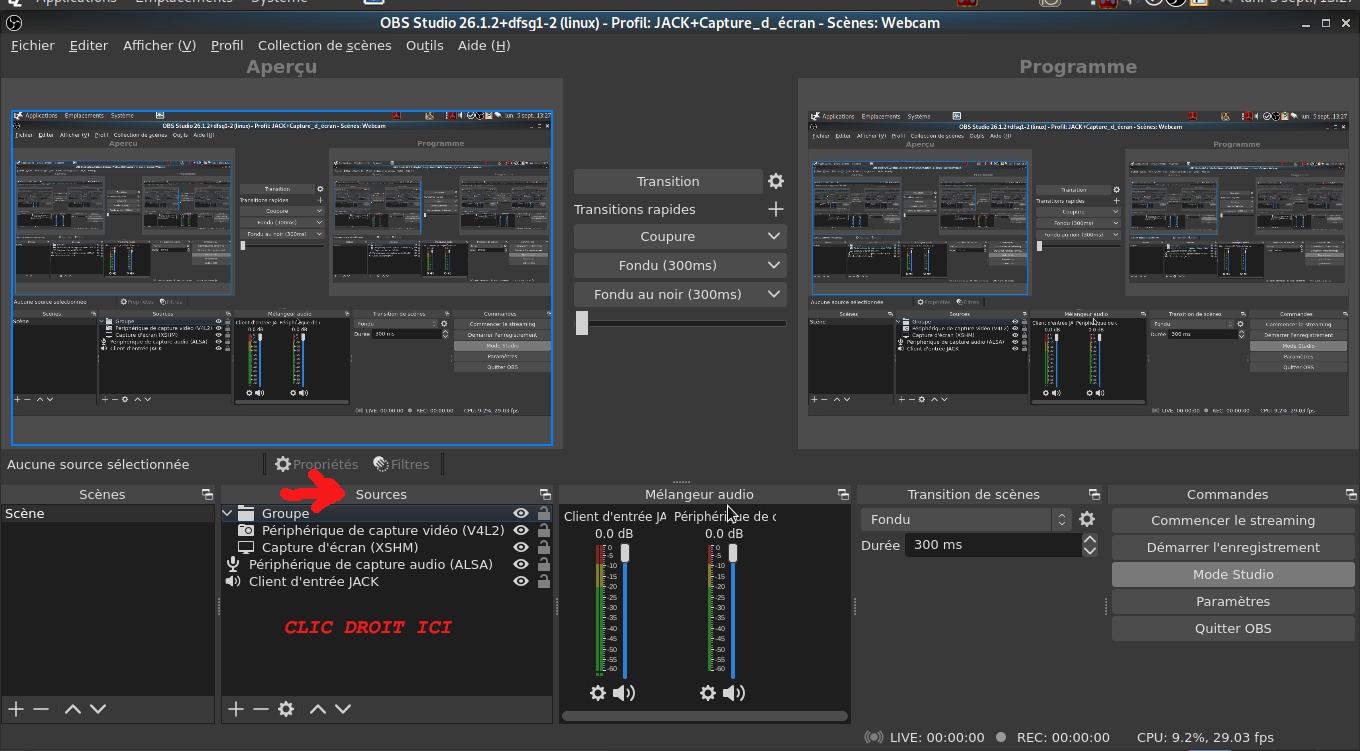Move the scene down in the Scènes list
1360x751 pixels.
tap(97, 709)
